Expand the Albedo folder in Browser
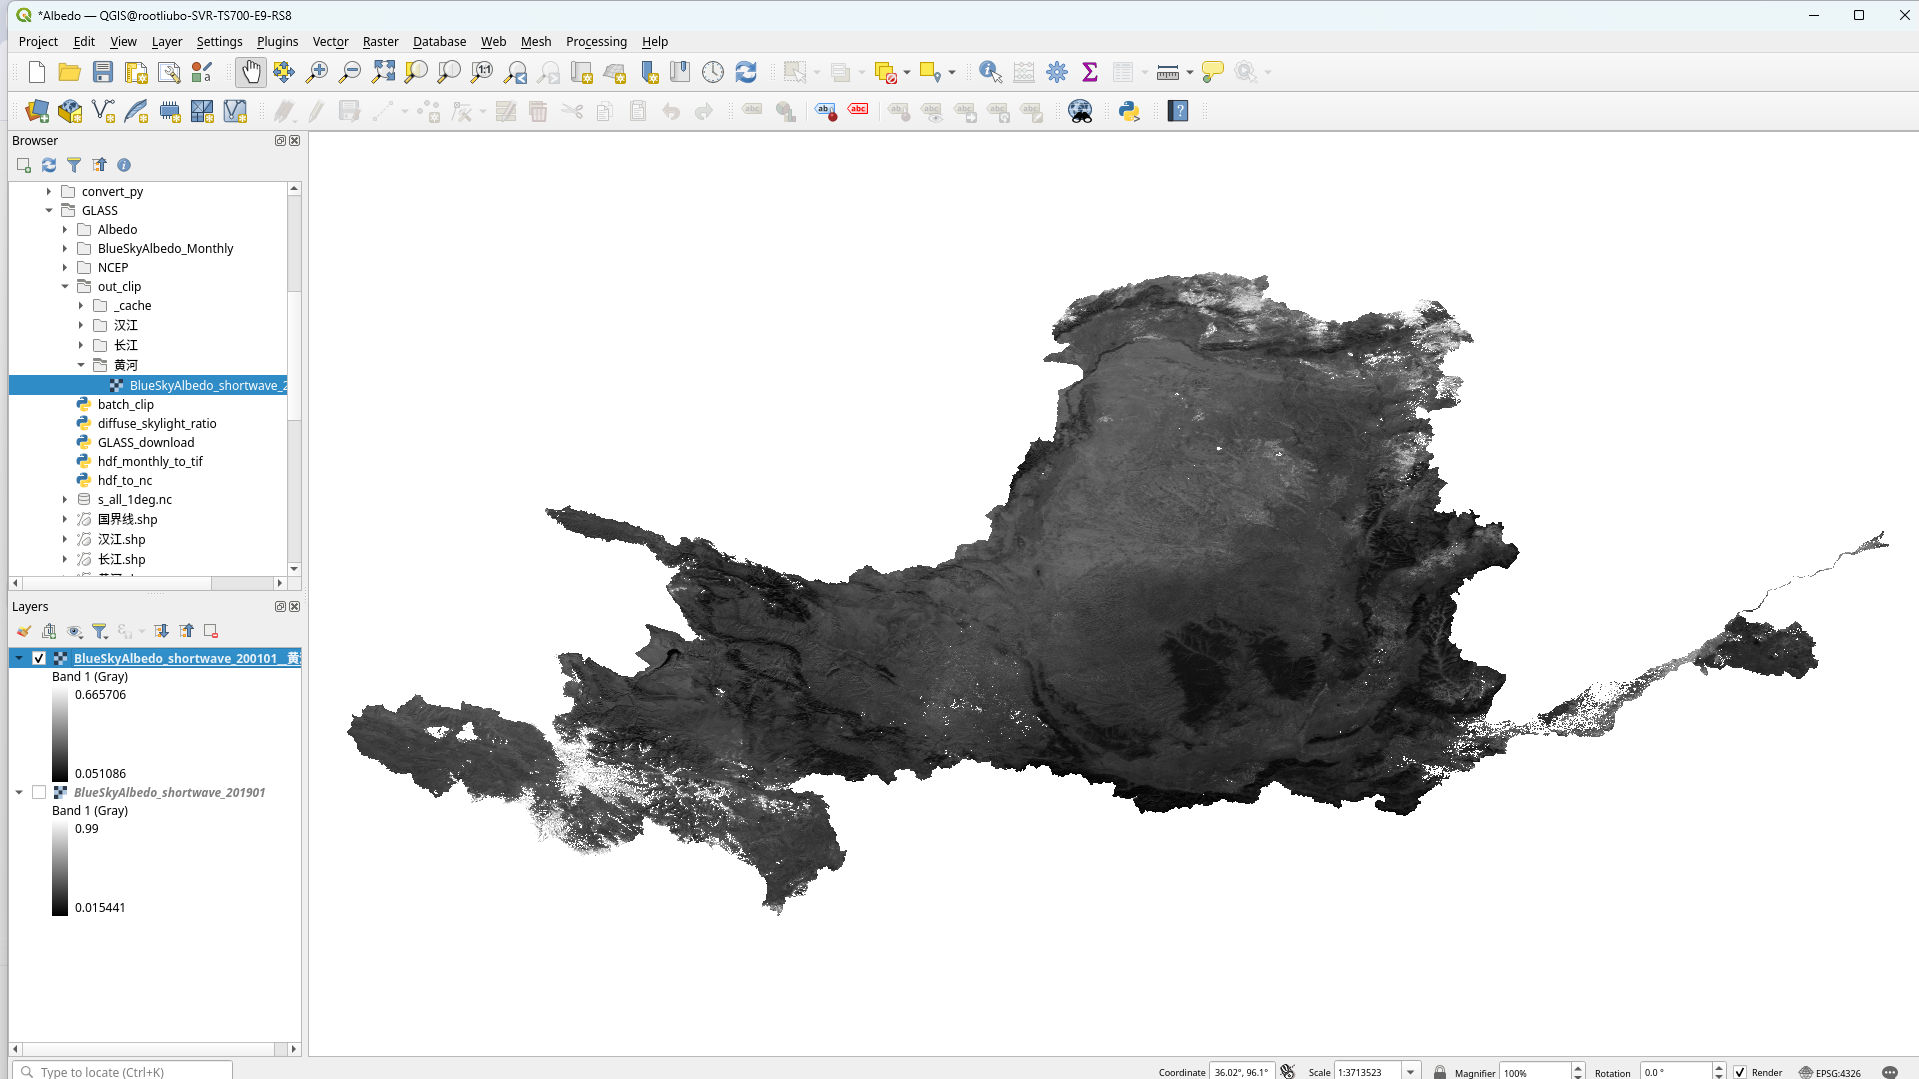 65,229
